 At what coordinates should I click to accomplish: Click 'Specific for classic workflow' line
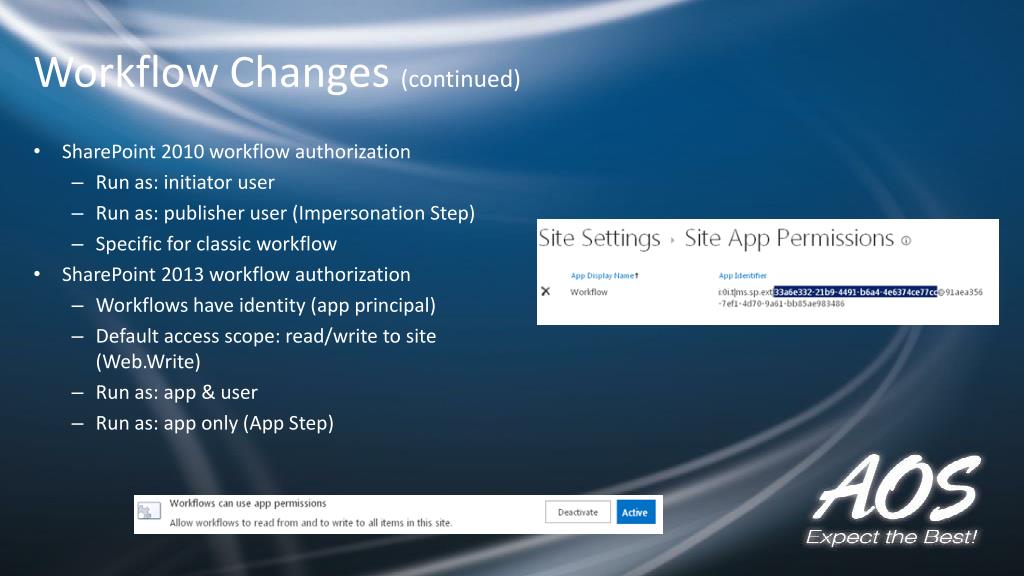pos(216,244)
